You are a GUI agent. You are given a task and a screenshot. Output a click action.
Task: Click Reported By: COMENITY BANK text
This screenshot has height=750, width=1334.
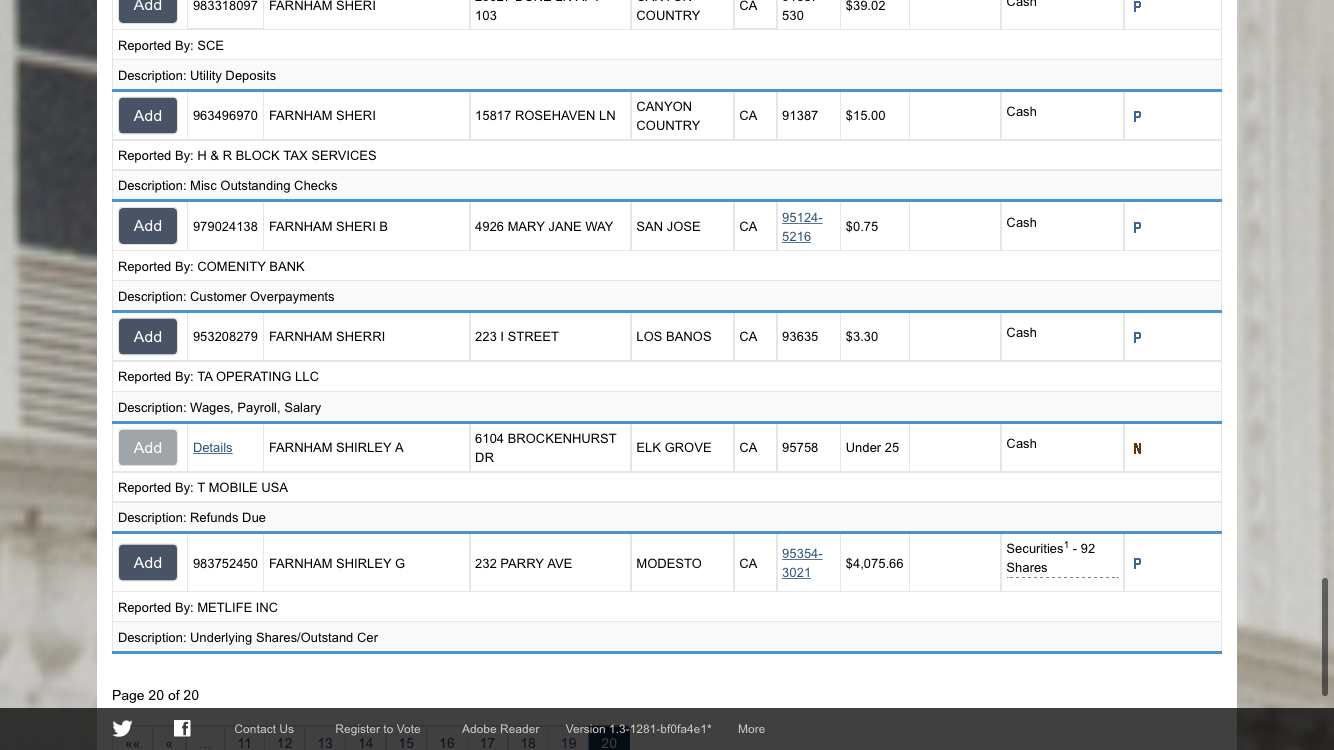(x=211, y=267)
